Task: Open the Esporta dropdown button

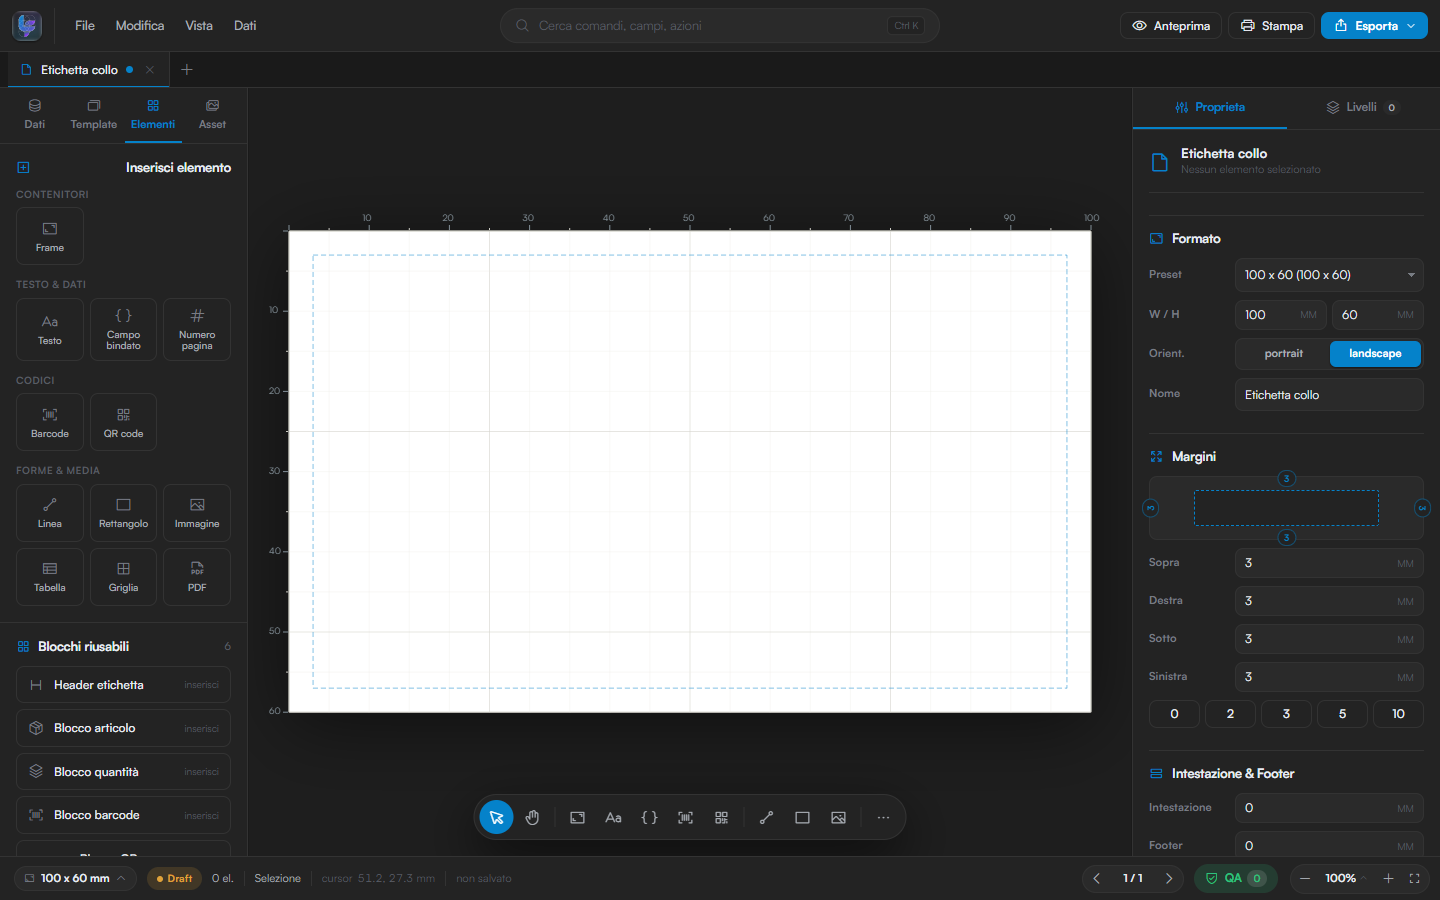Action: pyautogui.click(x=1374, y=26)
